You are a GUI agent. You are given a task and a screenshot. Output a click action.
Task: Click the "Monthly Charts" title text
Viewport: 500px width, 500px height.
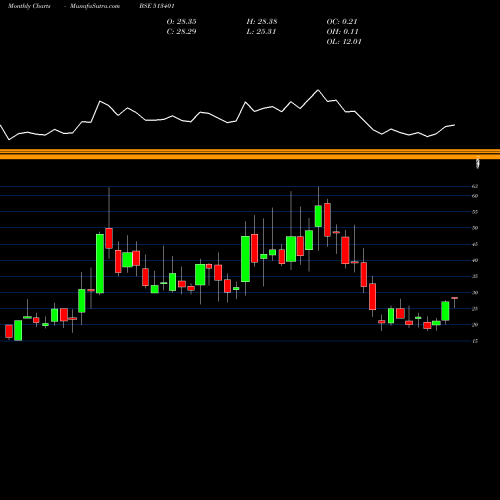[29, 6]
